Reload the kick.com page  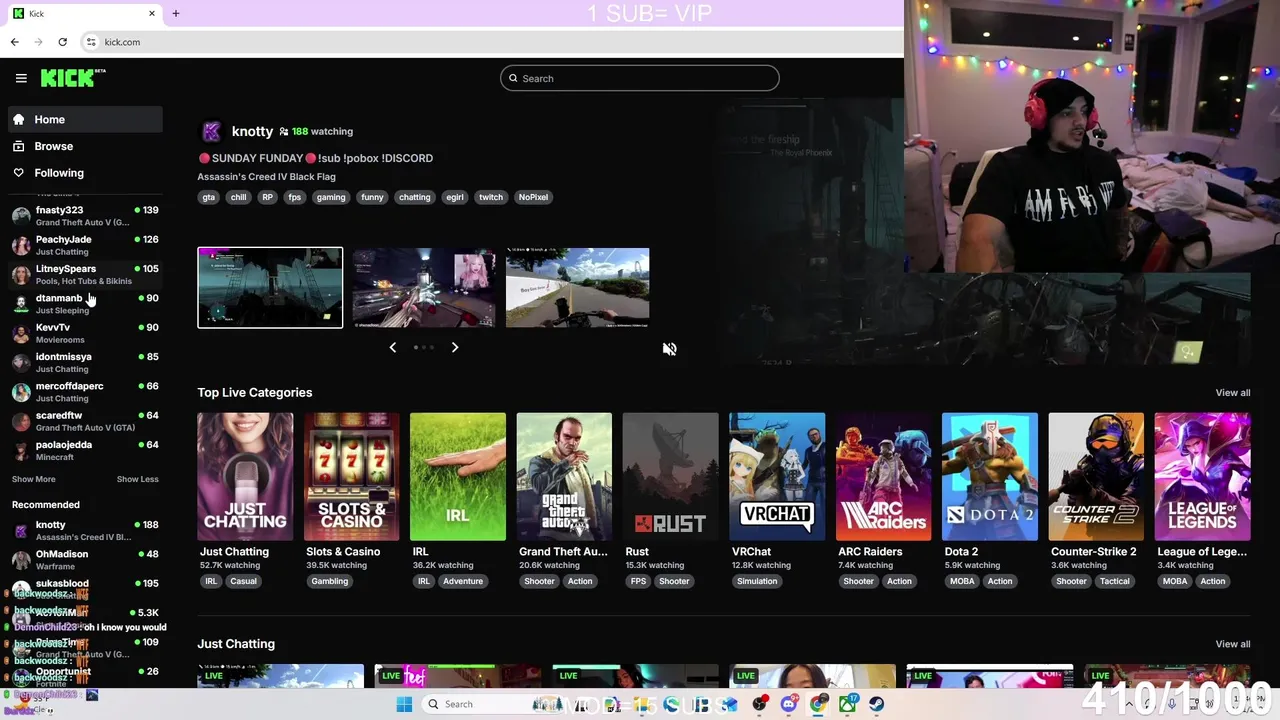tap(62, 42)
